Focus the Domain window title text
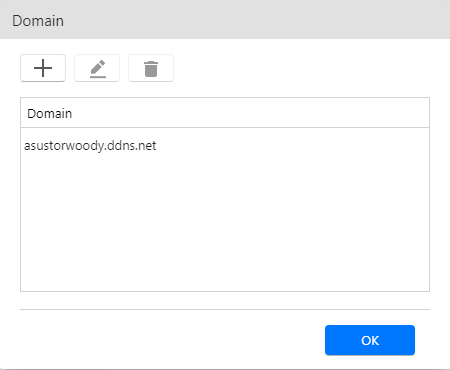The width and height of the screenshot is (450, 370). (x=38, y=21)
